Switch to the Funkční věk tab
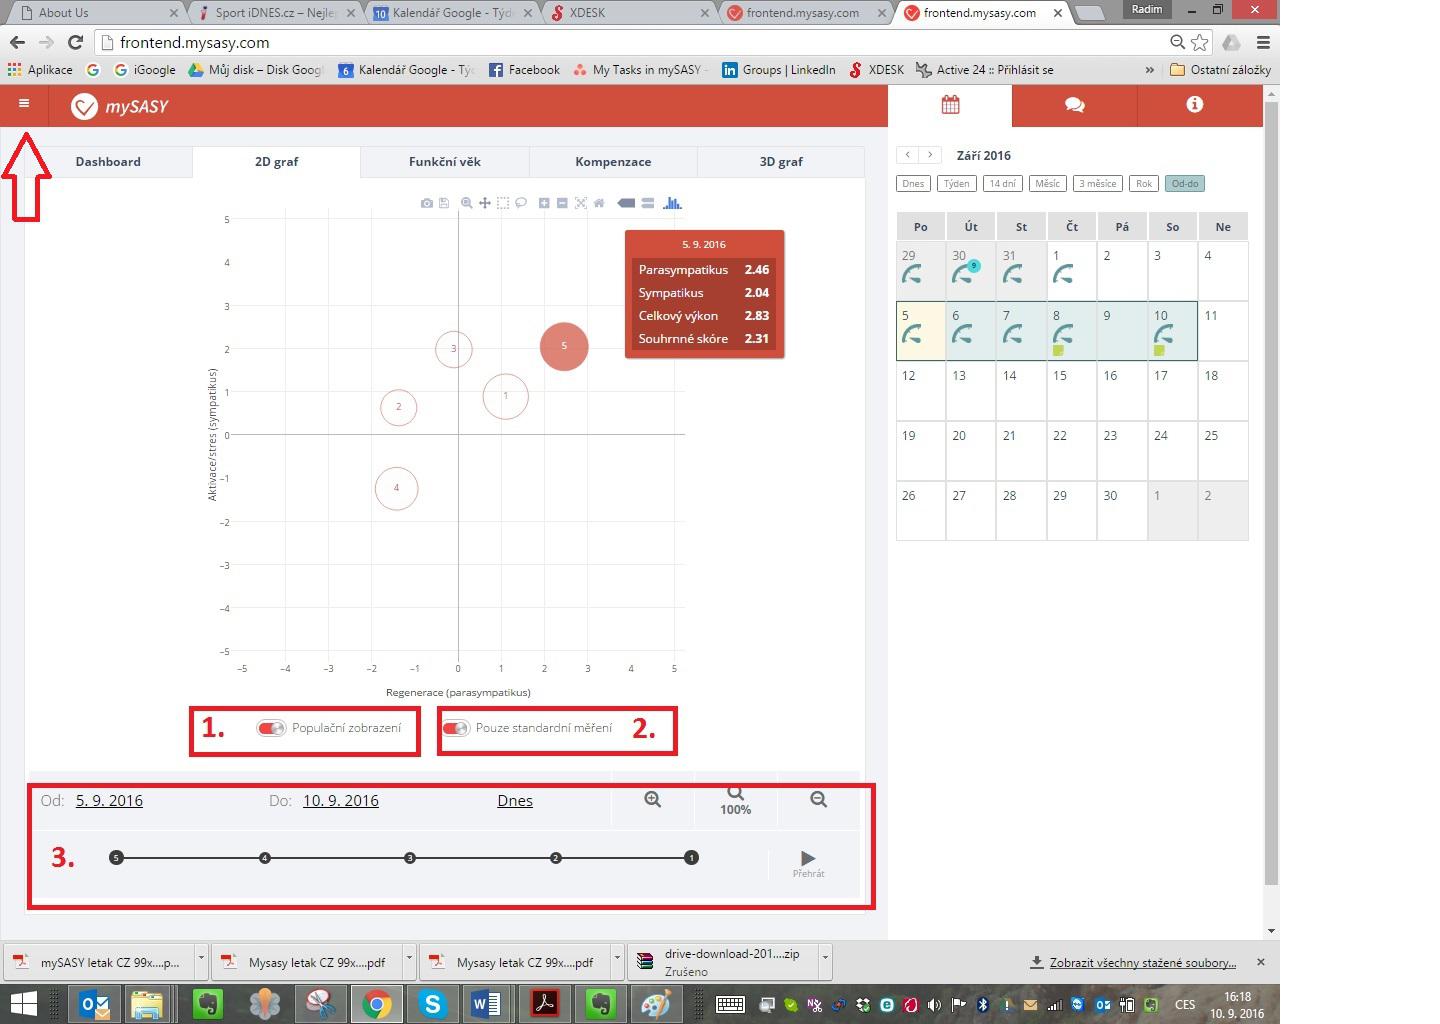This screenshot has width=1440, height=1024. pyautogui.click(x=444, y=162)
